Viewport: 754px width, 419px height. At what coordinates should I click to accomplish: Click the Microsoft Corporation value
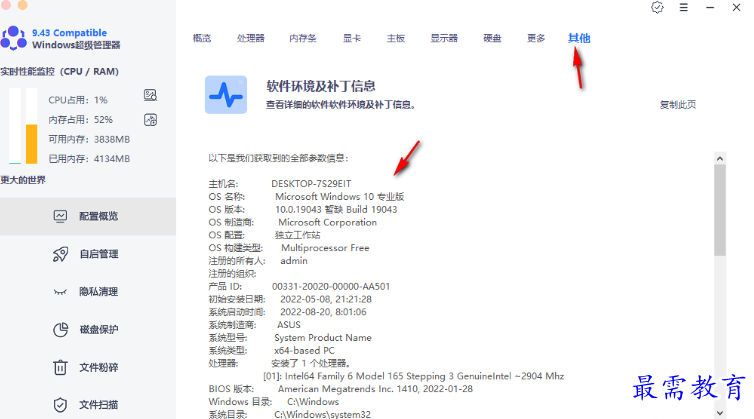pos(327,222)
